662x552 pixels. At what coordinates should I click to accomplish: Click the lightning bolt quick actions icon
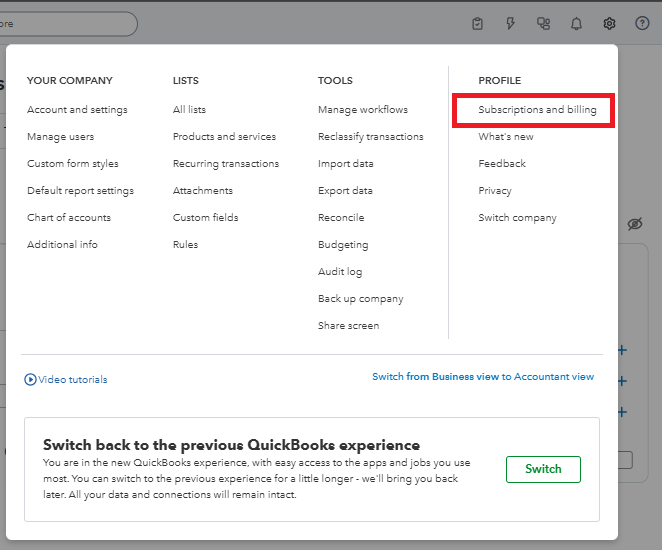point(511,24)
